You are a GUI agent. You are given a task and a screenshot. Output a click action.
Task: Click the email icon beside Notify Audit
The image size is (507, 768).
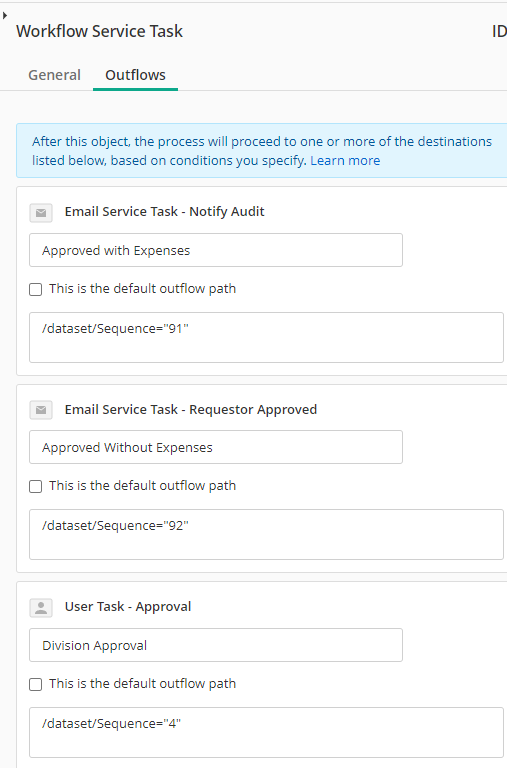coord(41,213)
